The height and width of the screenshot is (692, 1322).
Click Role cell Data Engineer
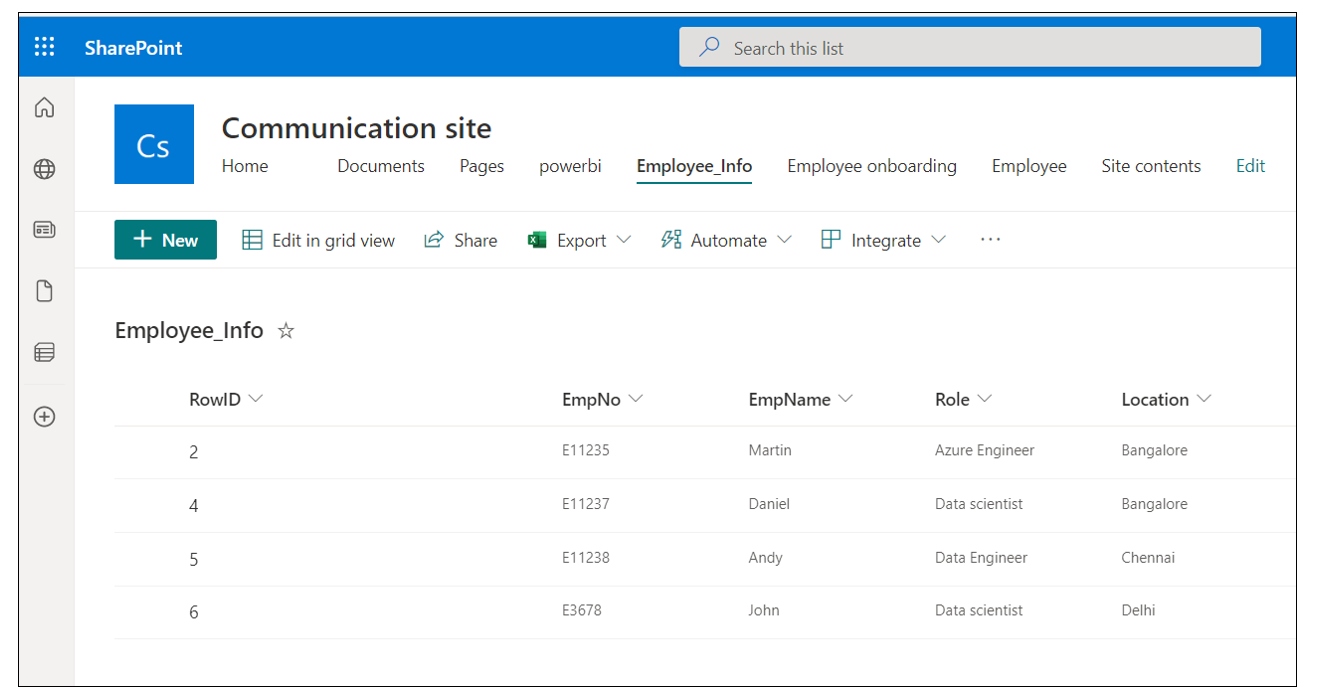981,558
